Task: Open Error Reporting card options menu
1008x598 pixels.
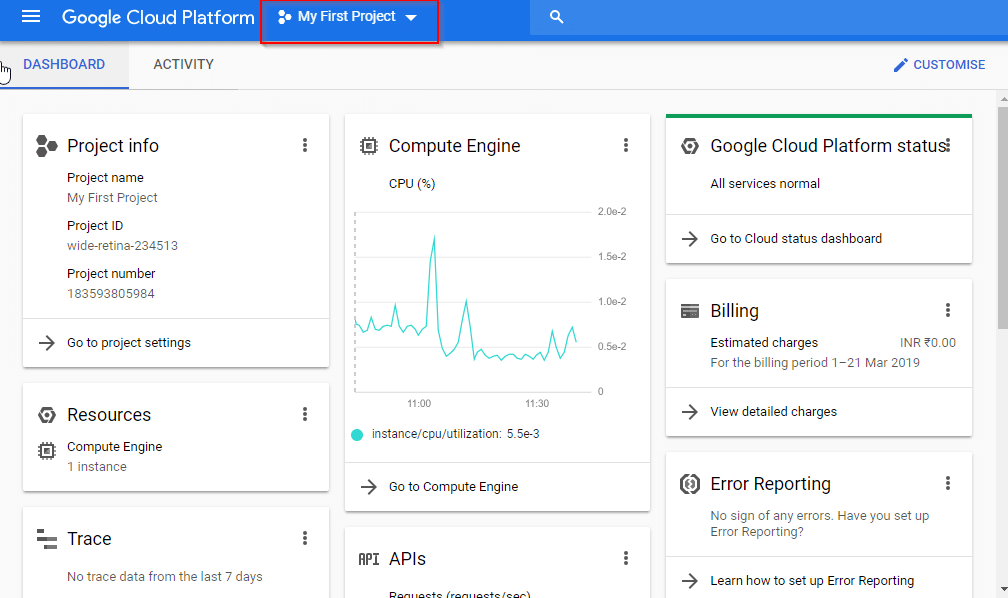Action: click(948, 483)
